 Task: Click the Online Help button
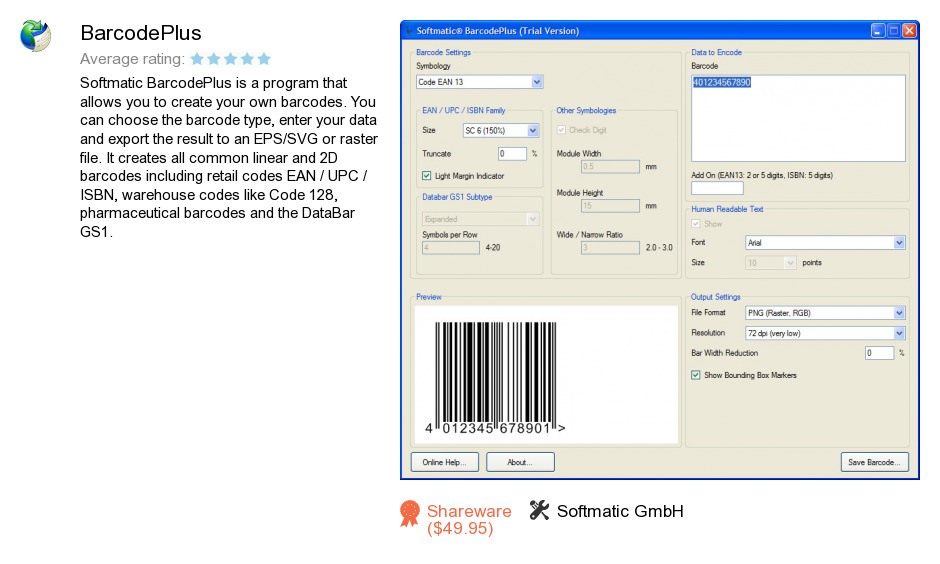pyautogui.click(x=445, y=462)
